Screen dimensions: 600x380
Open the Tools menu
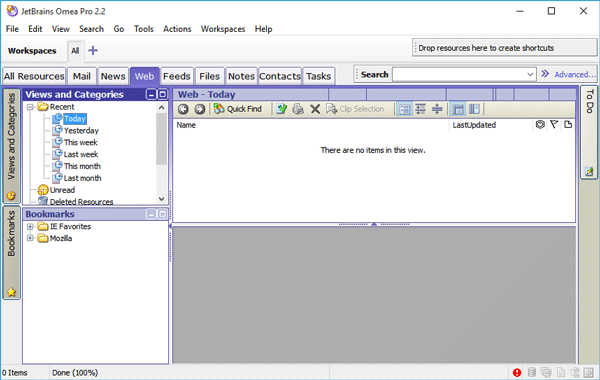(143, 29)
